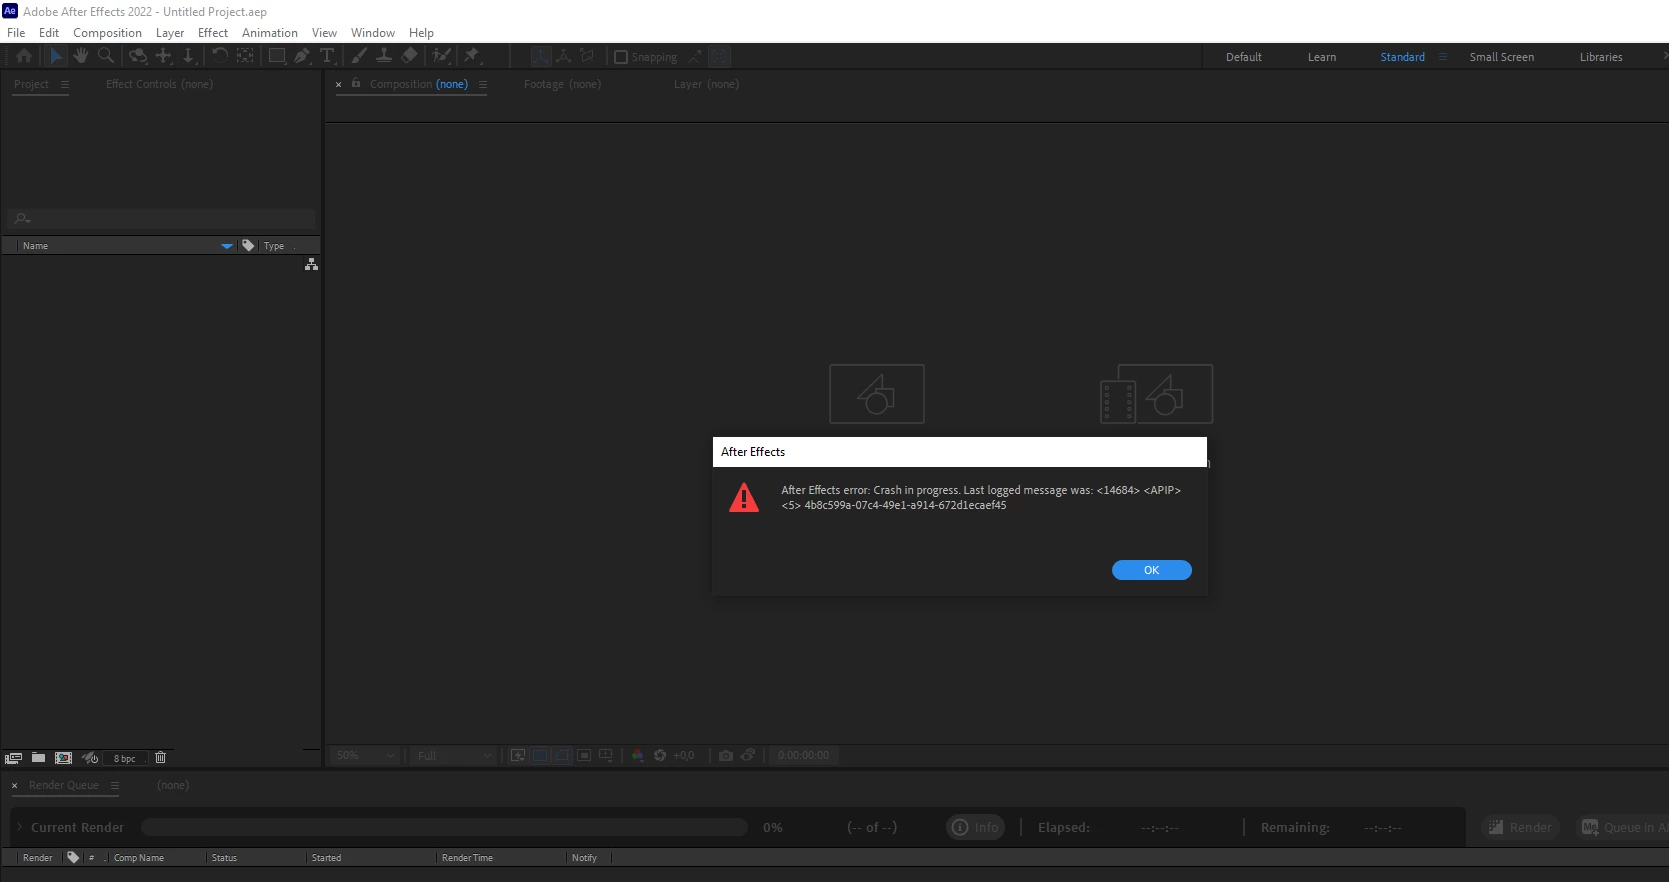Open the Composition menu

tap(107, 33)
